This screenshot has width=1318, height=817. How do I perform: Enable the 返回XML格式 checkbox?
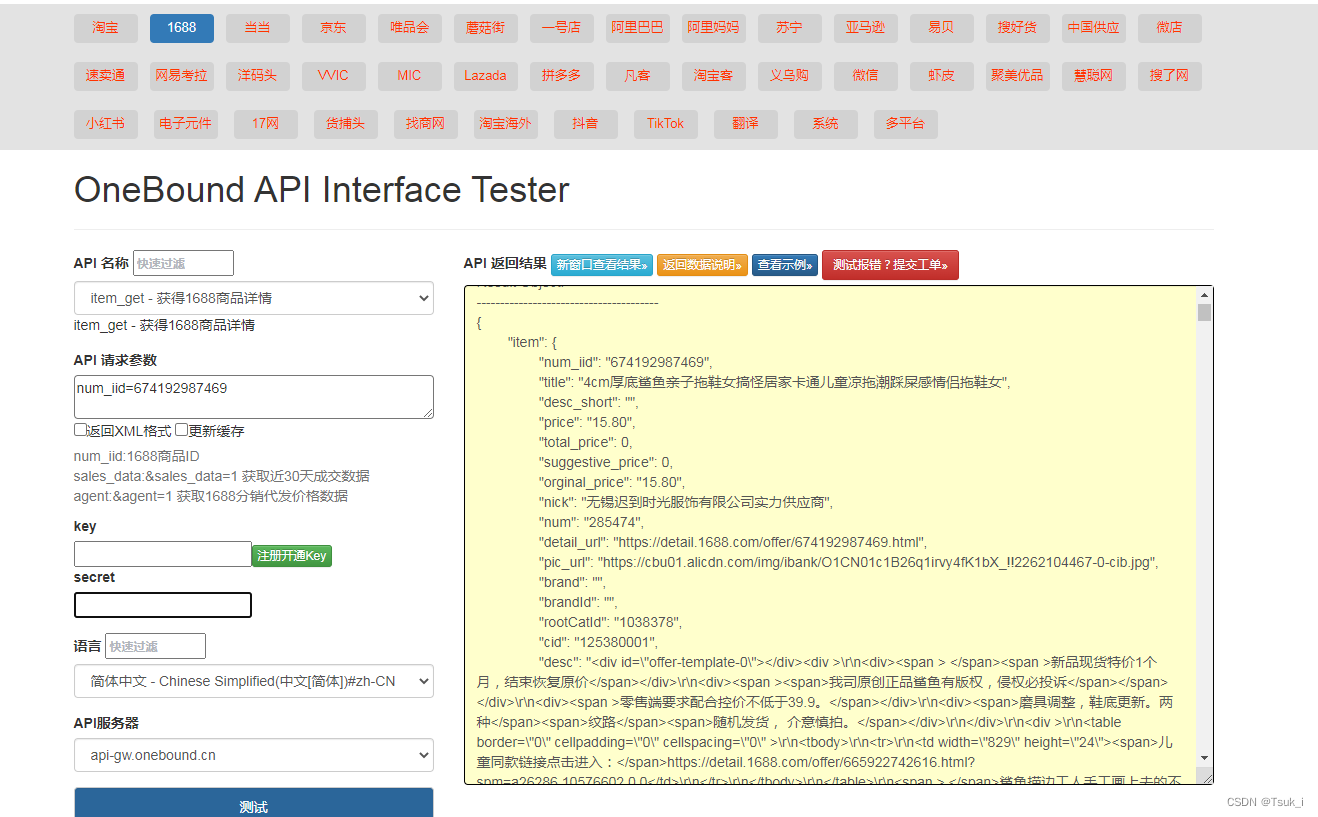pos(80,430)
